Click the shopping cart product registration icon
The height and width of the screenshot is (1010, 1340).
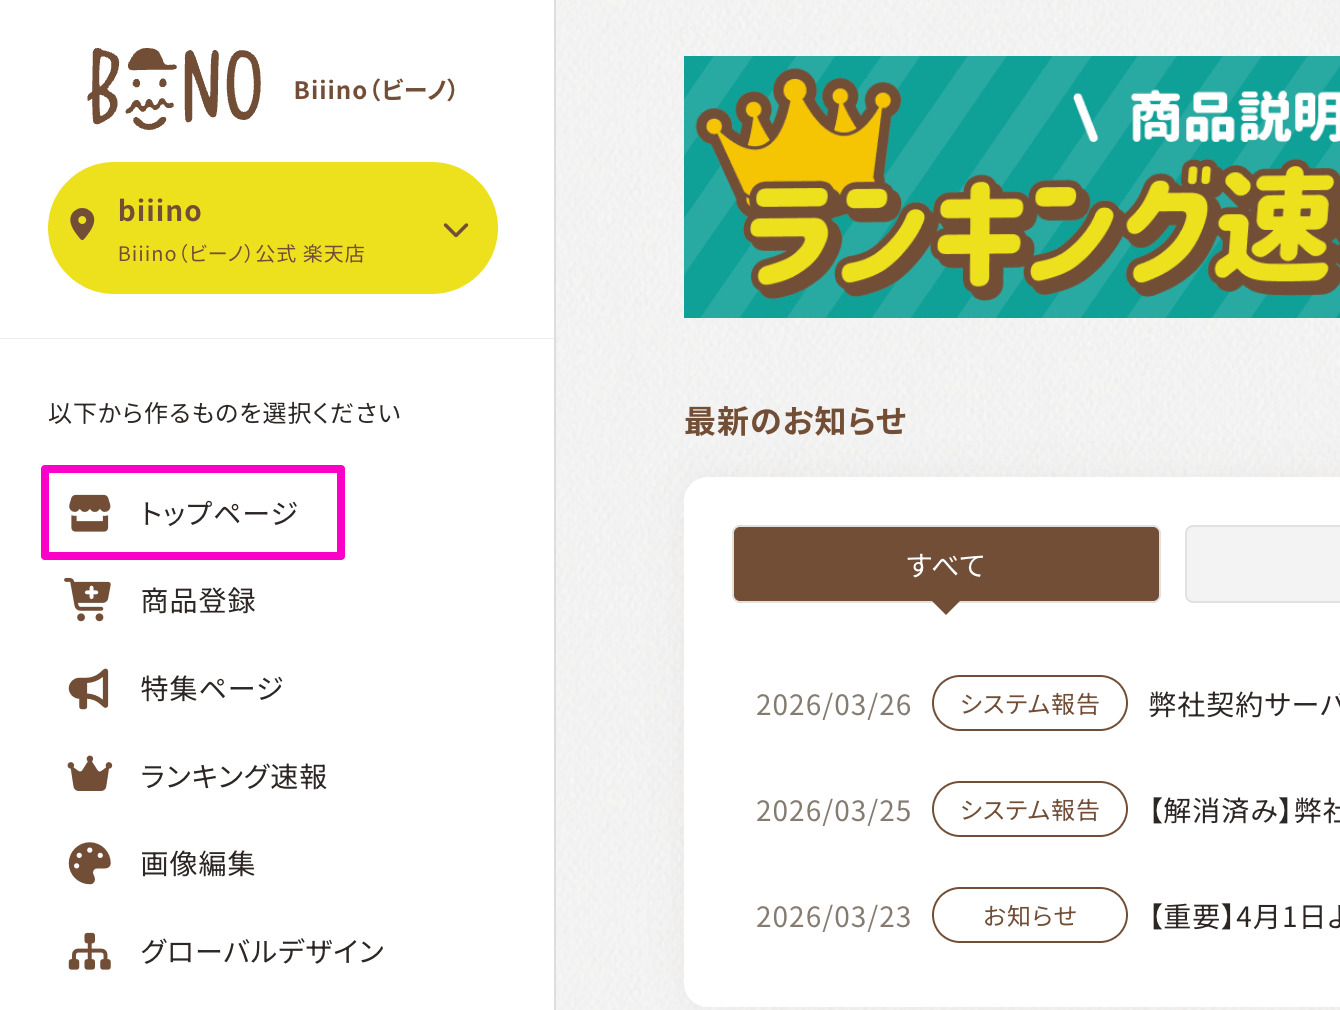(88, 600)
